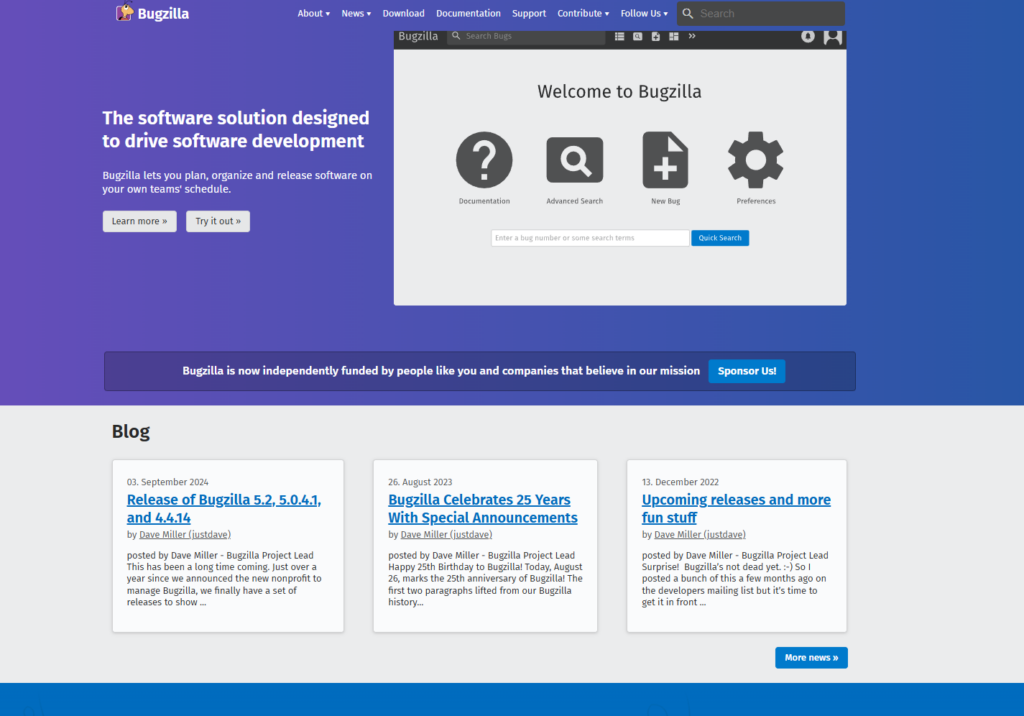Open the Support menu item
The width and height of the screenshot is (1024, 716).
click(x=529, y=14)
